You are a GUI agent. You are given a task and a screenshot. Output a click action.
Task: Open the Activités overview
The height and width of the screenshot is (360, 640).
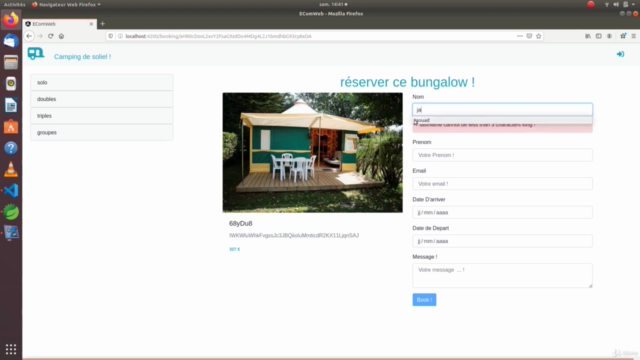click(14, 4)
